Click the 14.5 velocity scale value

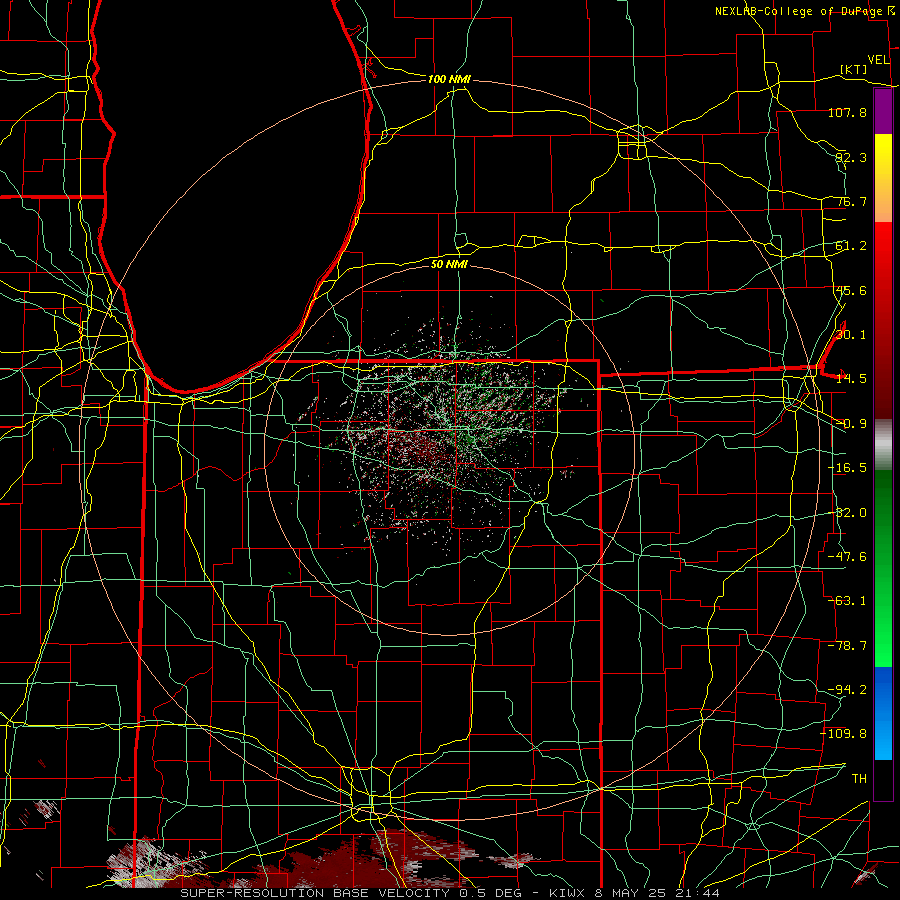[851, 379]
